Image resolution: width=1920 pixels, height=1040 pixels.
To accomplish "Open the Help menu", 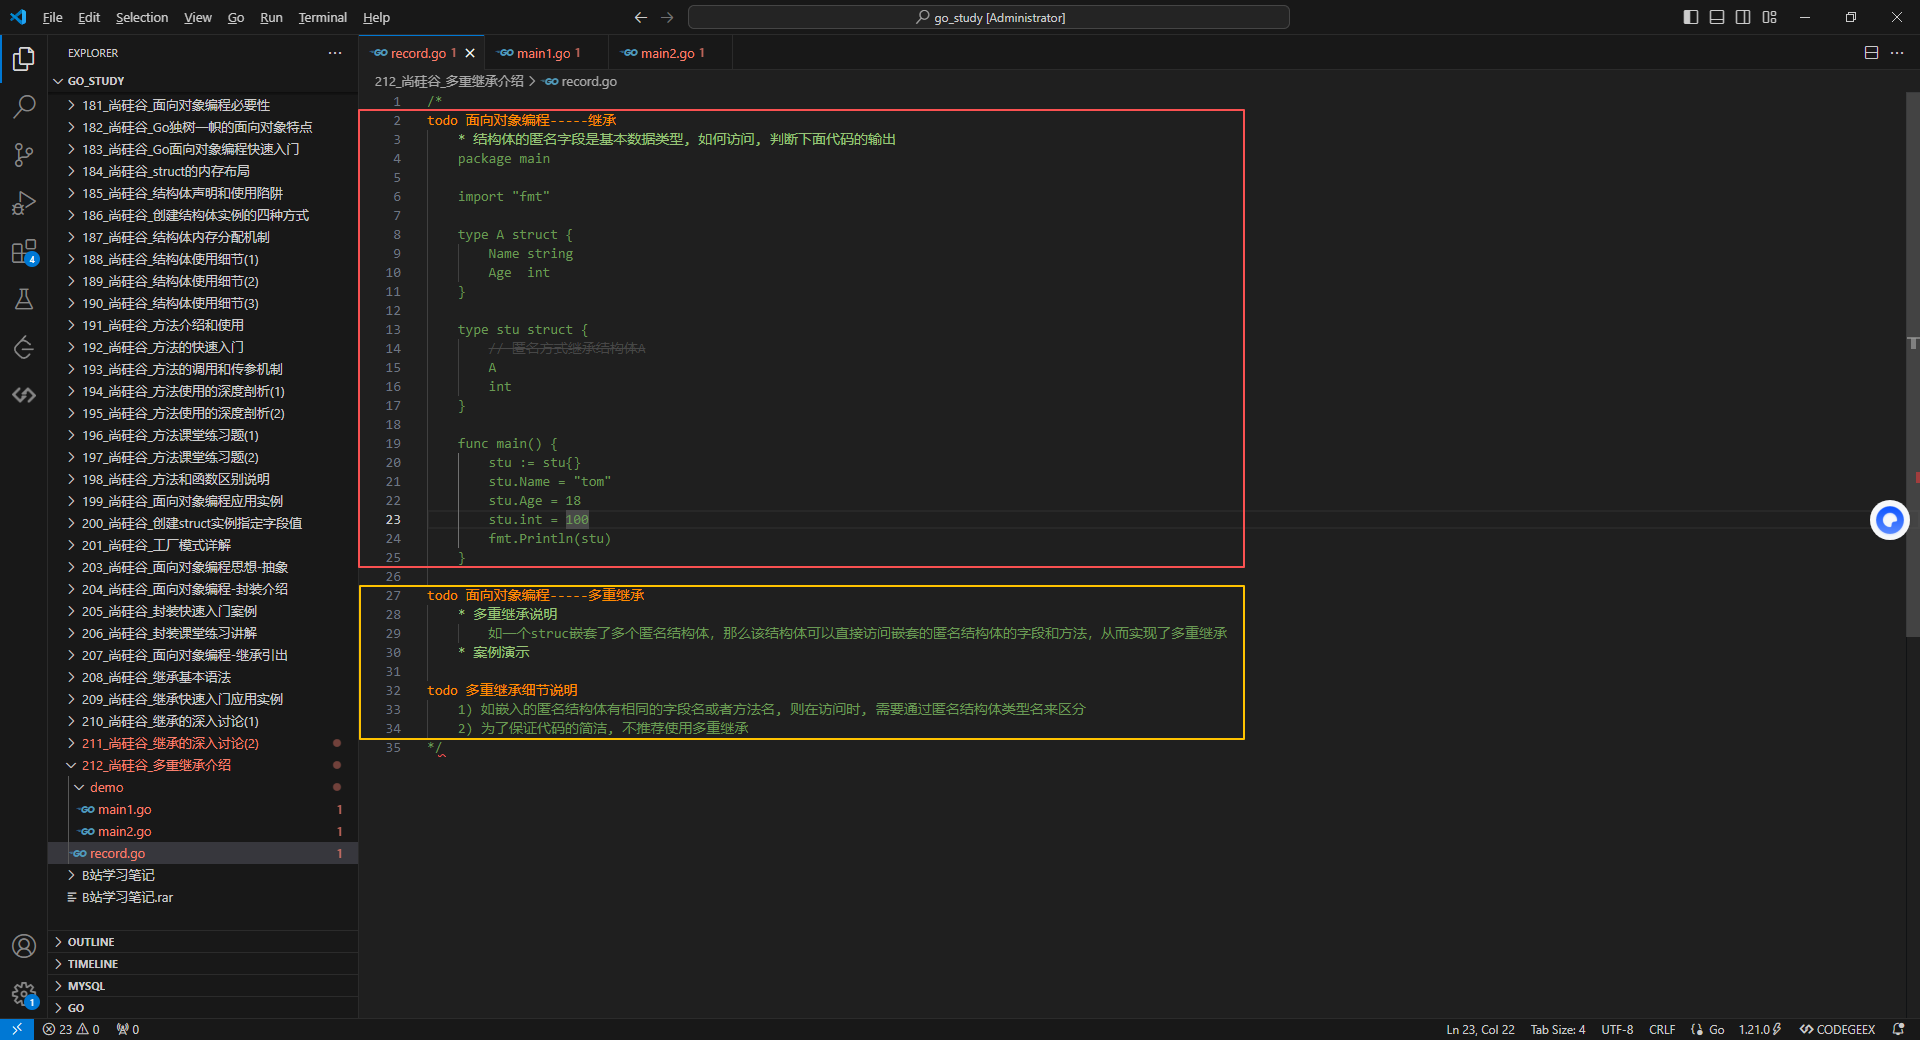I will [376, 17].
